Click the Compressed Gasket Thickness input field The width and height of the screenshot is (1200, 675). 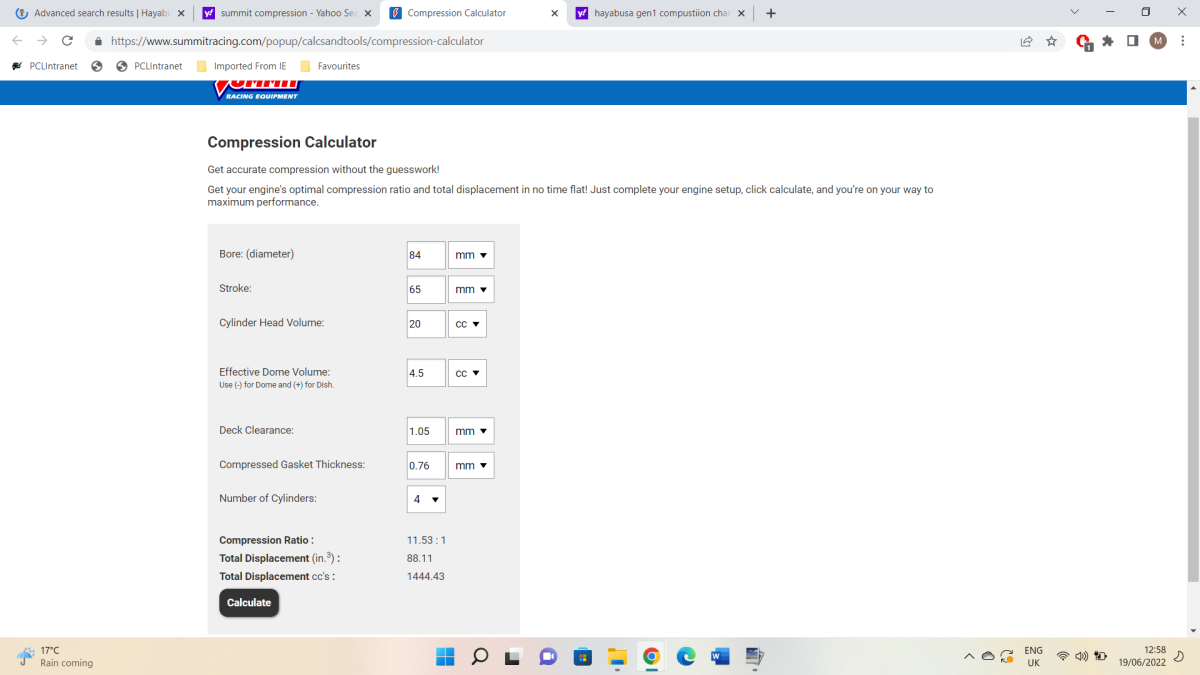pos(426,466)
